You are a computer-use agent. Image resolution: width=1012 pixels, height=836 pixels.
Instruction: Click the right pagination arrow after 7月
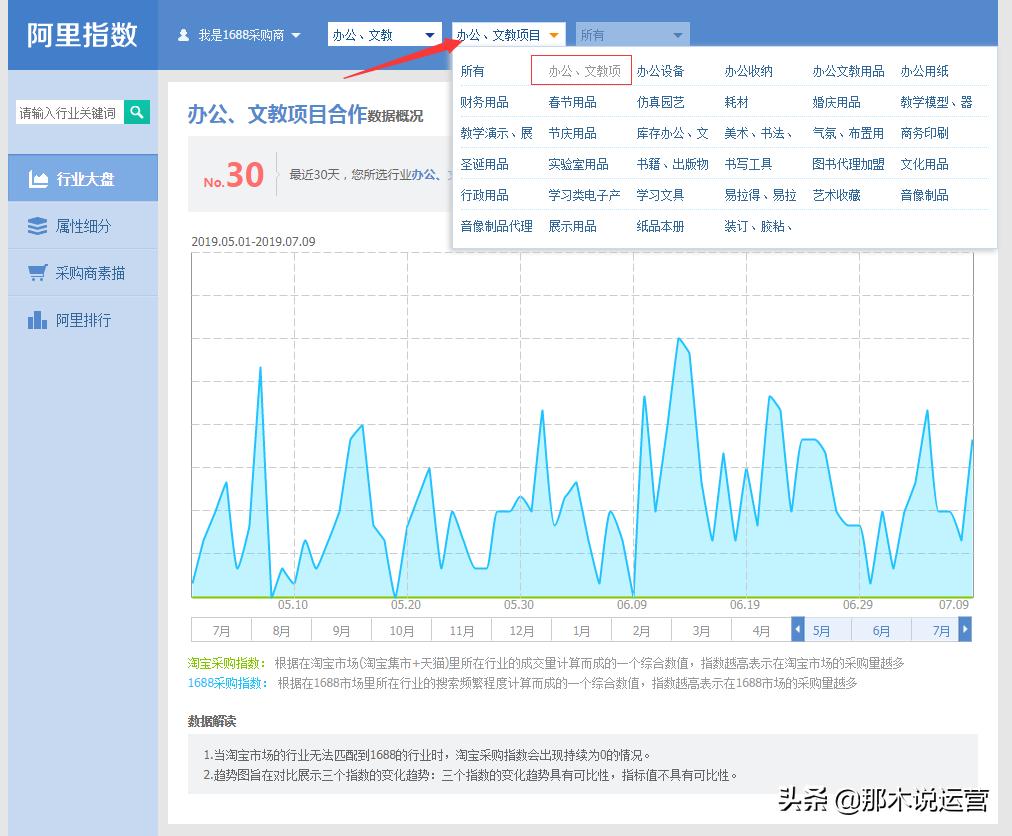(x=963, y=630)
